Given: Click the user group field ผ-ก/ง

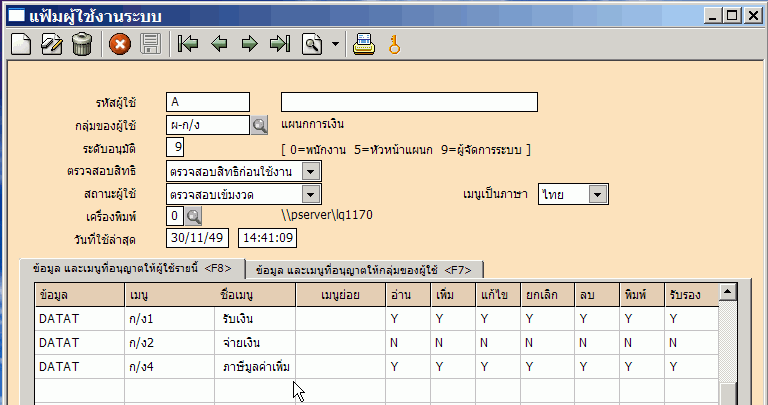Looking at the screenshot, I should (x=208, y=125).
